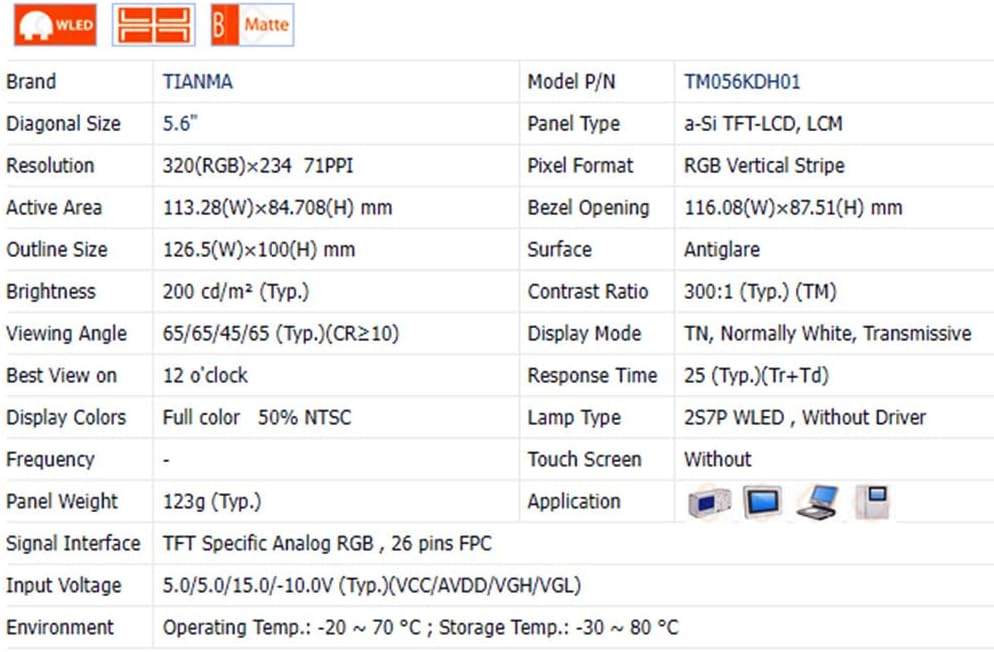994x652 pixels.
Task: Click the Surface row label
Action: (559, 250)
